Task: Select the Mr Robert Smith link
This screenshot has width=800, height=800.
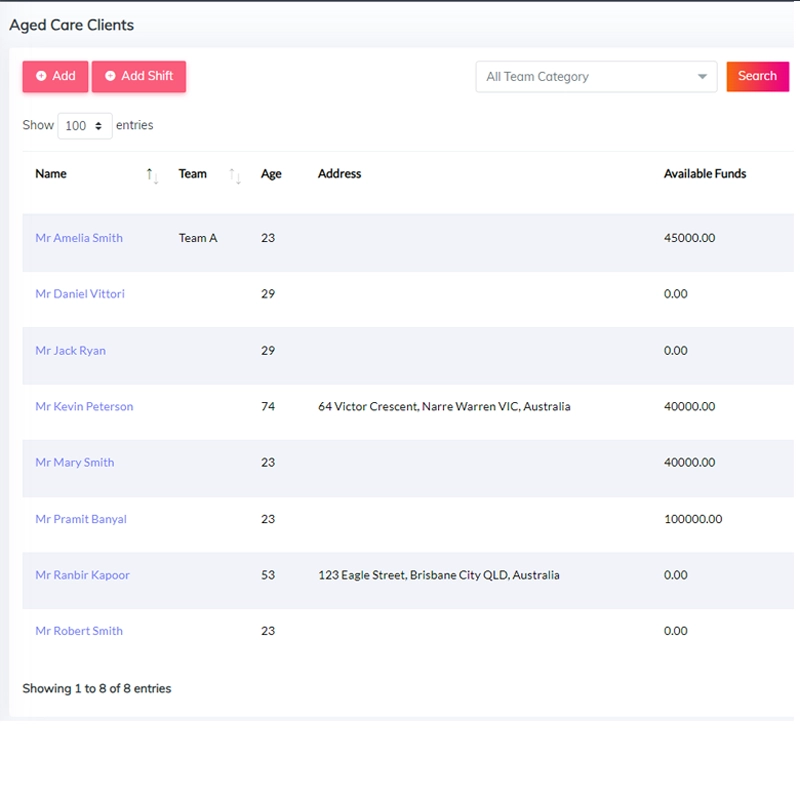Action: 79,631
